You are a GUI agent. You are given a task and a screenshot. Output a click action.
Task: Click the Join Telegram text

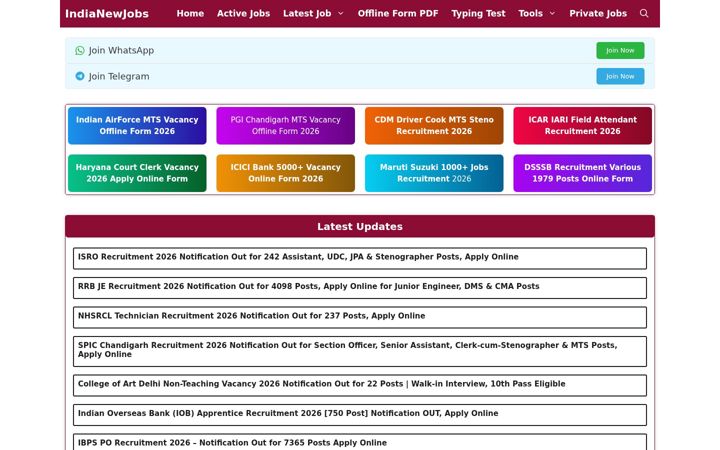coord(119,76)
